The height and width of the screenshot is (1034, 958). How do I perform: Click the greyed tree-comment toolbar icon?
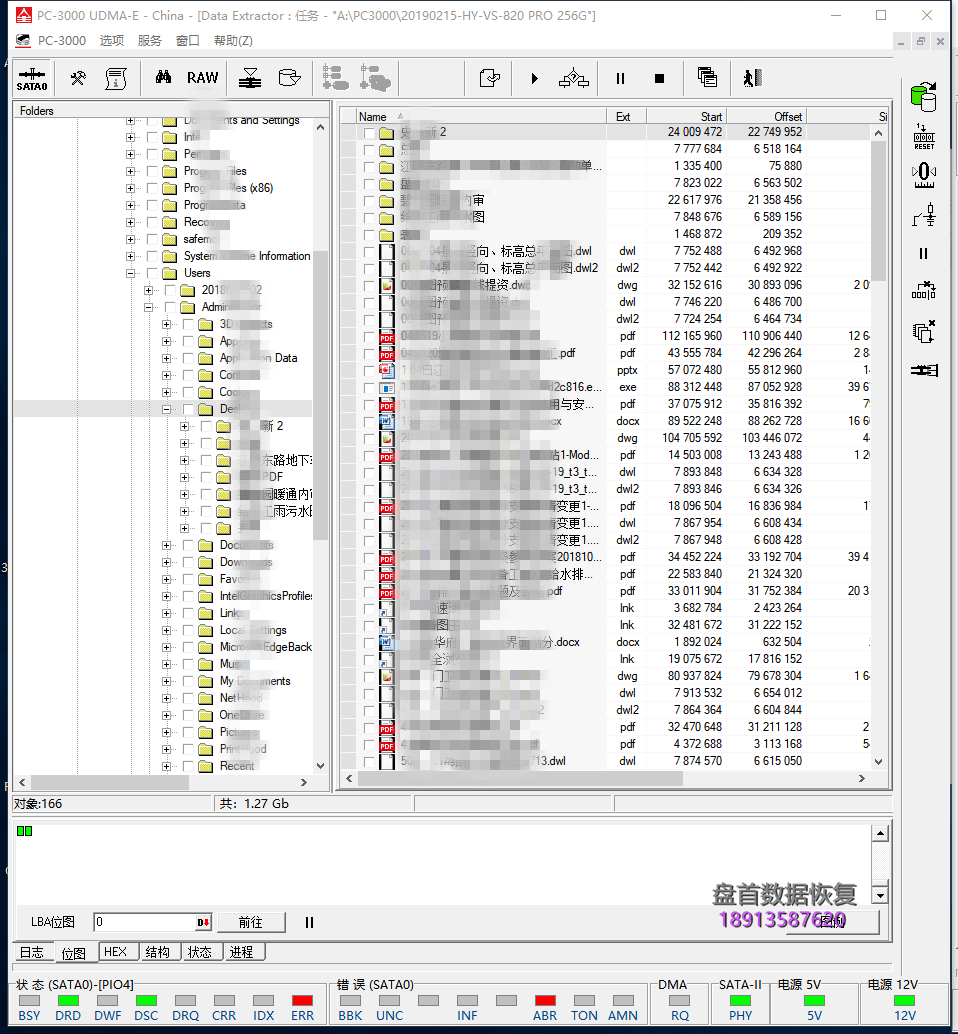coord(375,78)
